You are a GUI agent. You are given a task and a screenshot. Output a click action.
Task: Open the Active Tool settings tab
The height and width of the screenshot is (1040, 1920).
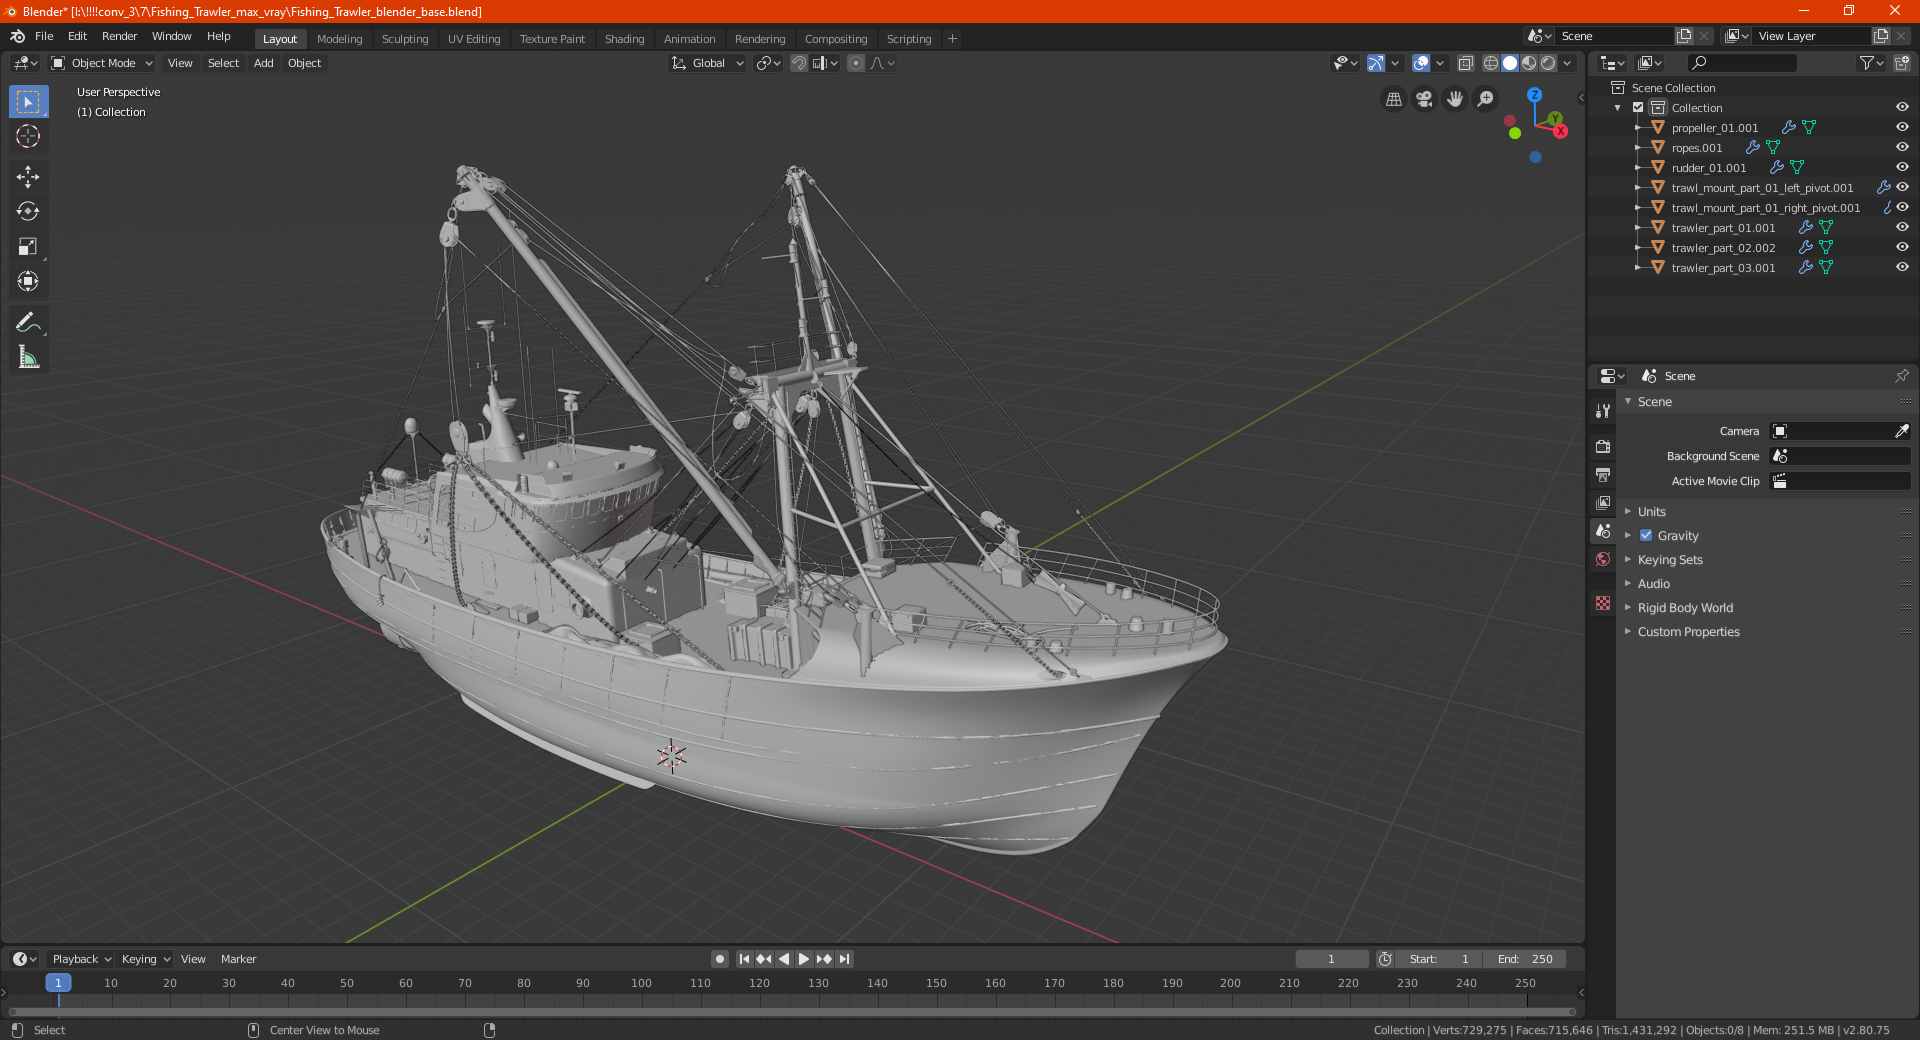click(x=1603, y=410)
